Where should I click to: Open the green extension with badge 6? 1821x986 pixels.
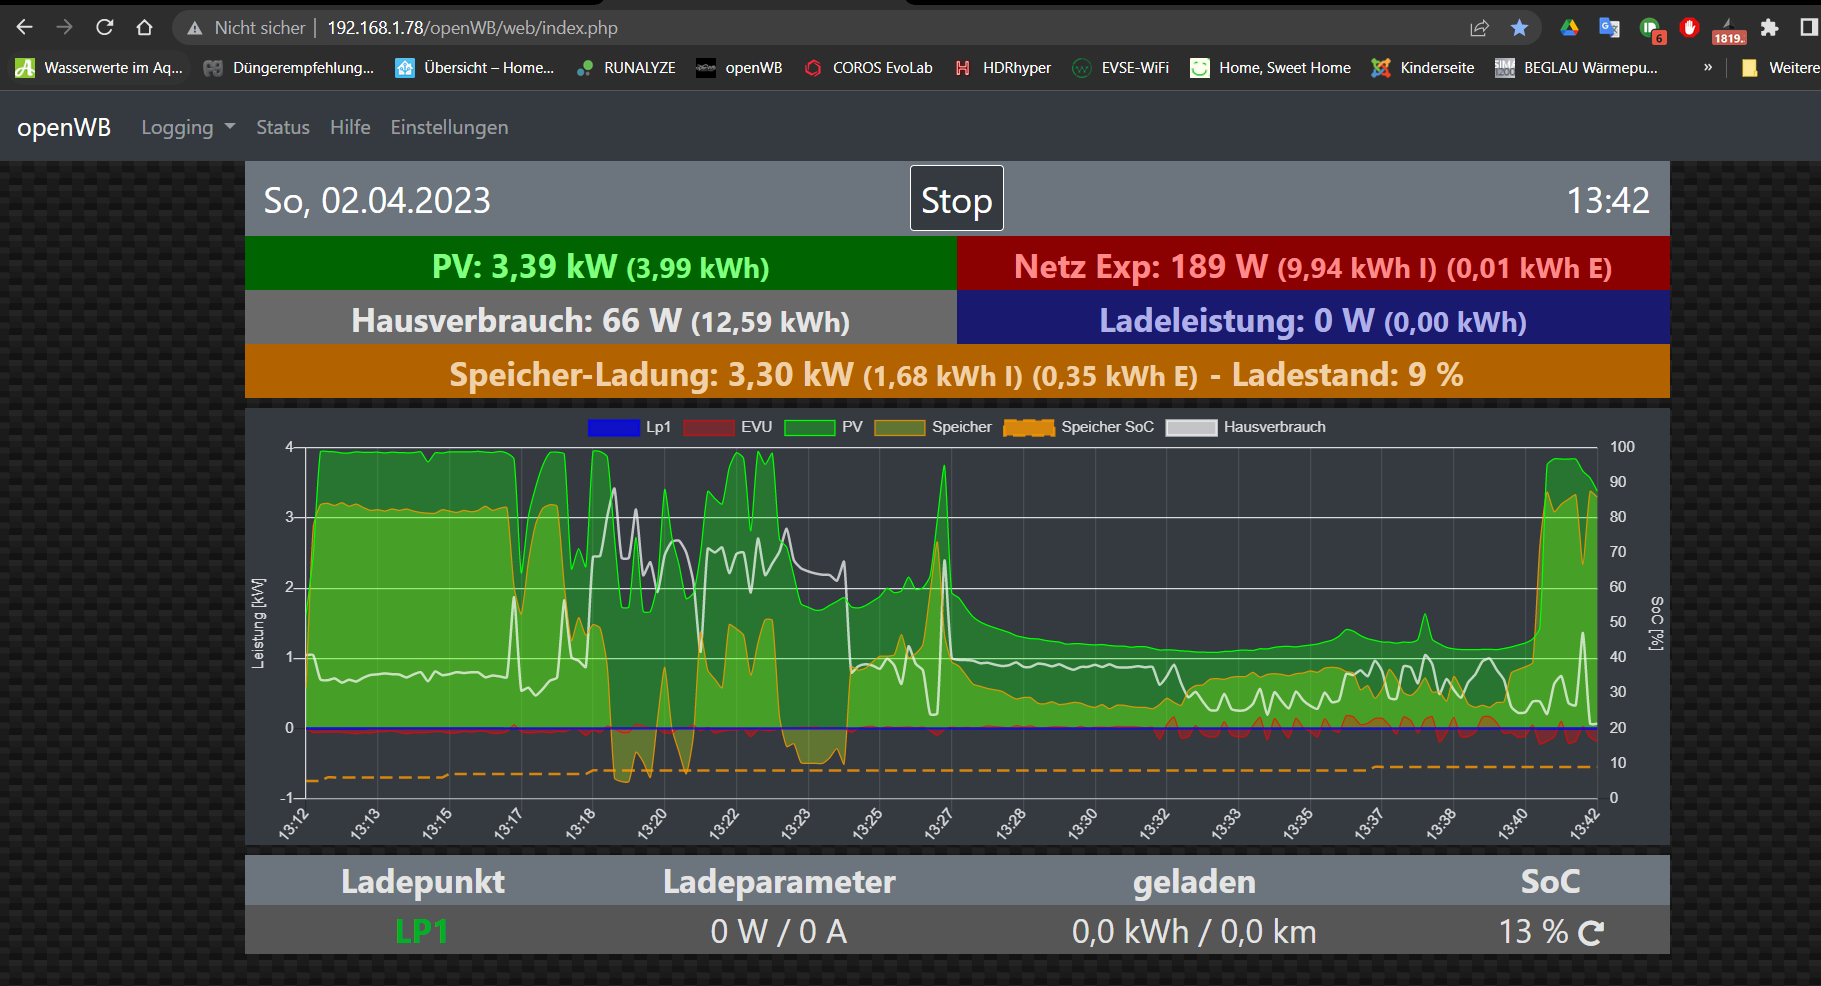click(x=1651, y=29)
